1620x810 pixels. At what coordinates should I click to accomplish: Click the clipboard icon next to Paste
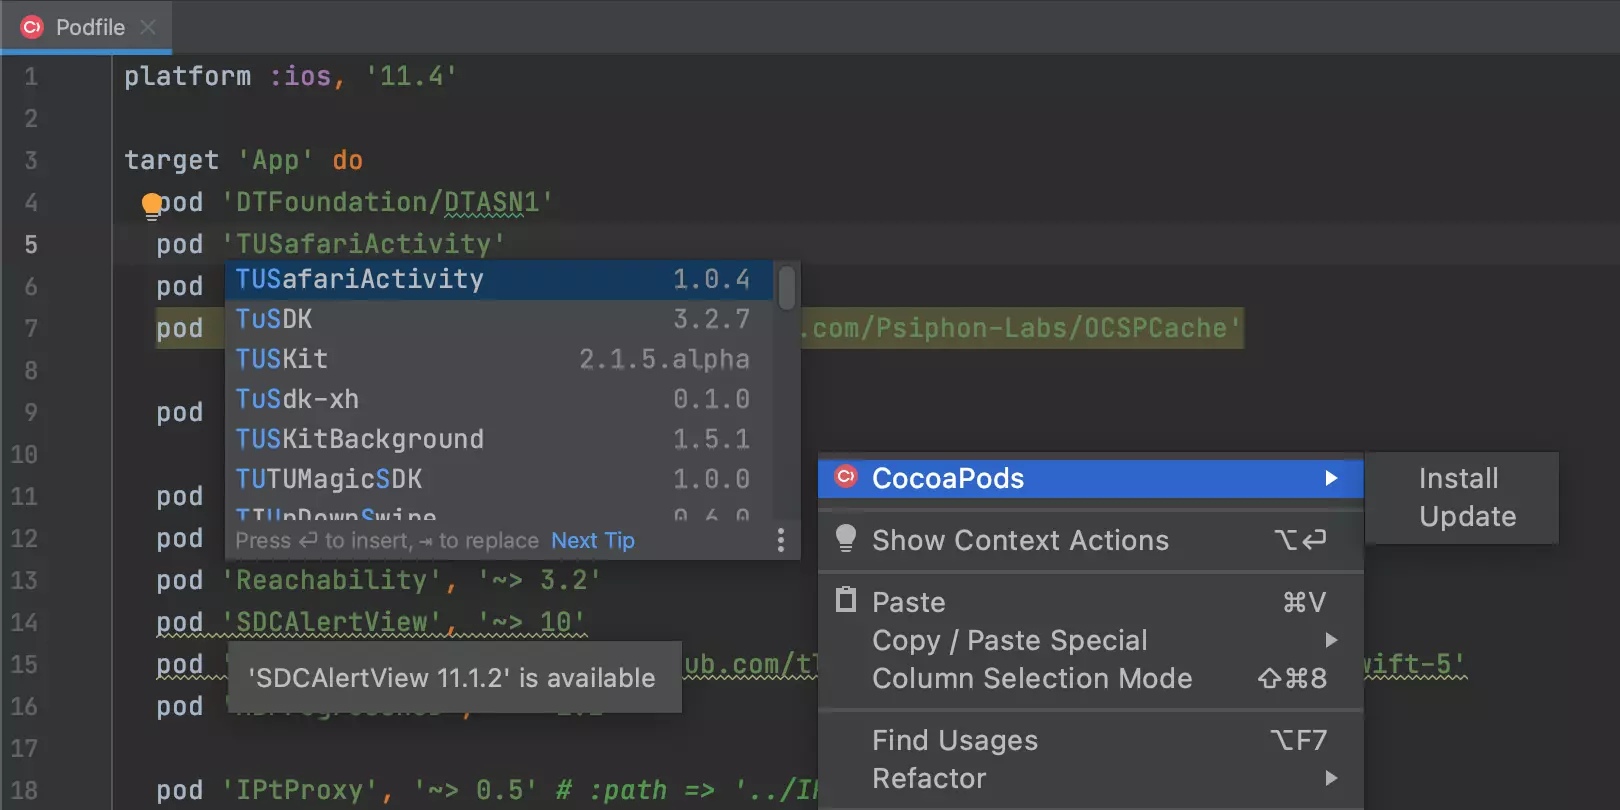(846, 600)
